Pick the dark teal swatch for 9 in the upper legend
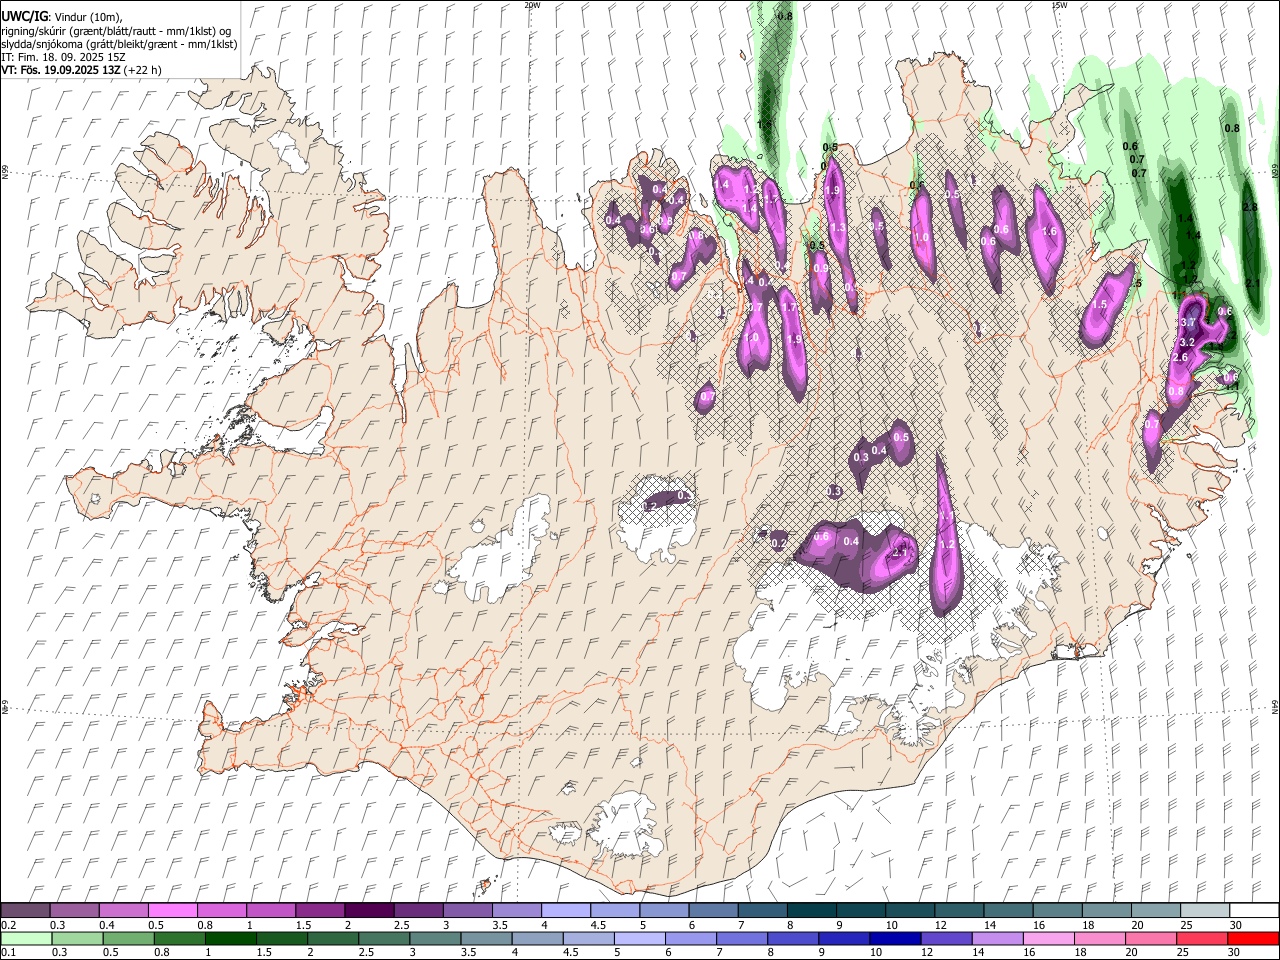This screenshot has height=960, width=1280. pos(812,911)
